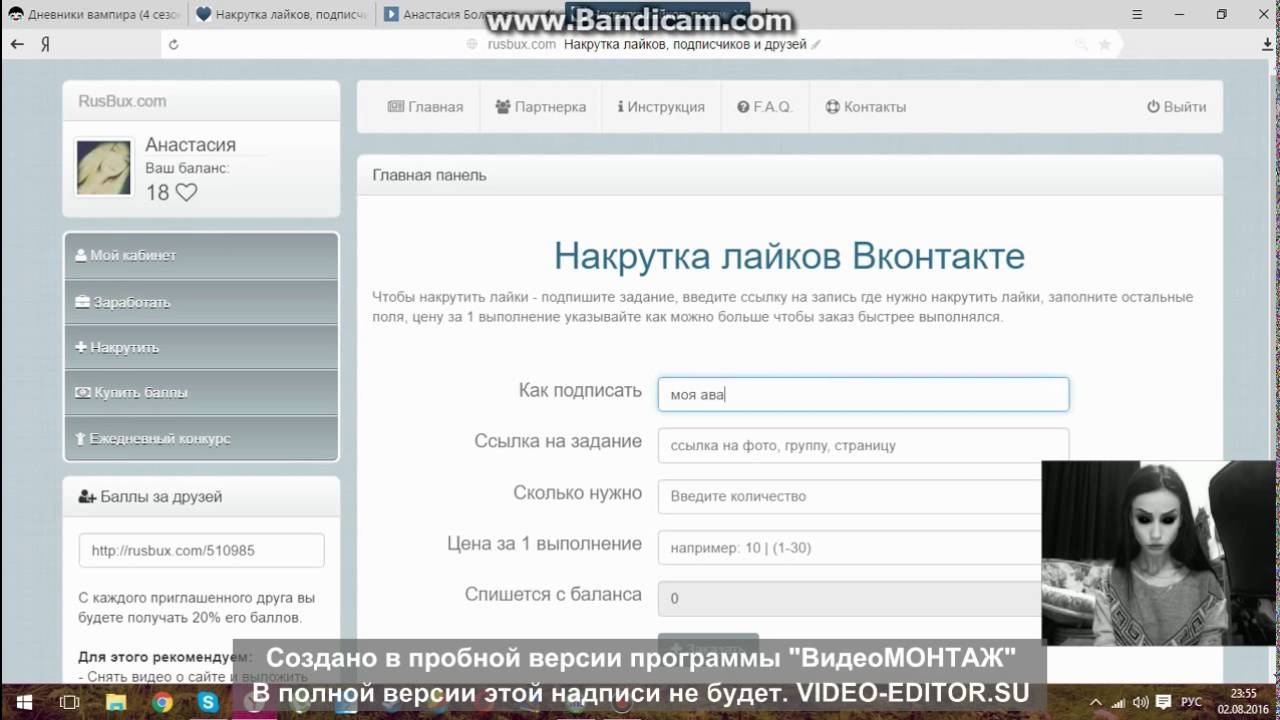Open Заработать in the sidebar

[201, 302]
